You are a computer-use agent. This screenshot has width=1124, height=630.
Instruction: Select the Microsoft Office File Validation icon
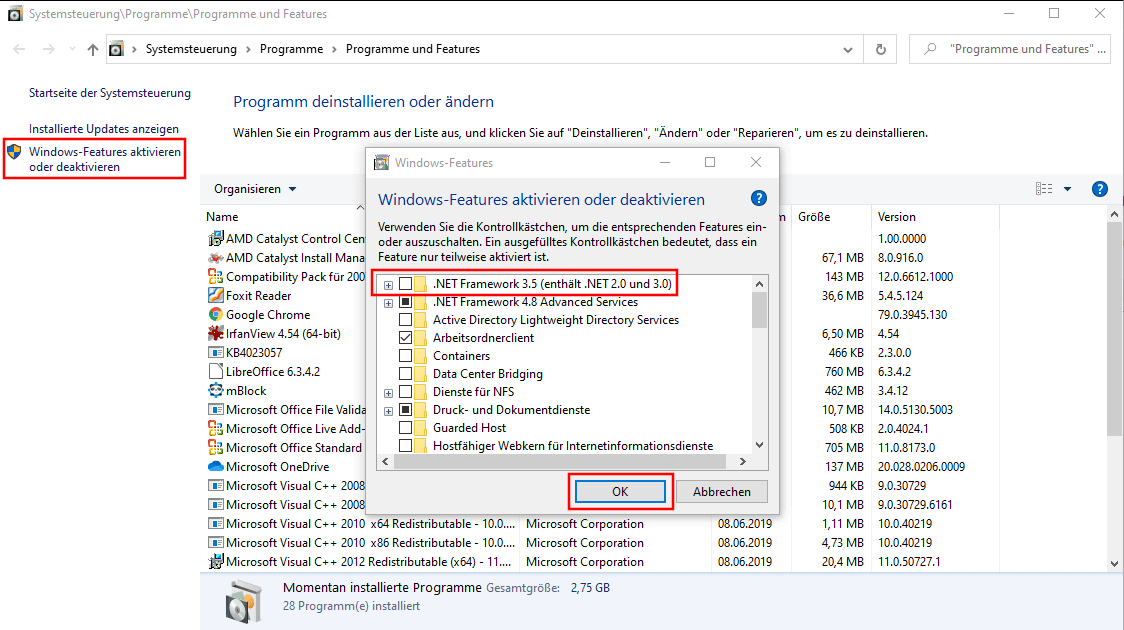215,409
